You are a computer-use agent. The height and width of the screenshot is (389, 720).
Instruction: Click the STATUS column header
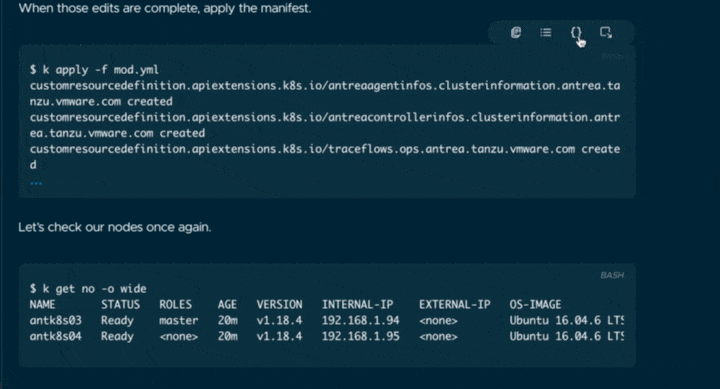(x=120, y=305)
